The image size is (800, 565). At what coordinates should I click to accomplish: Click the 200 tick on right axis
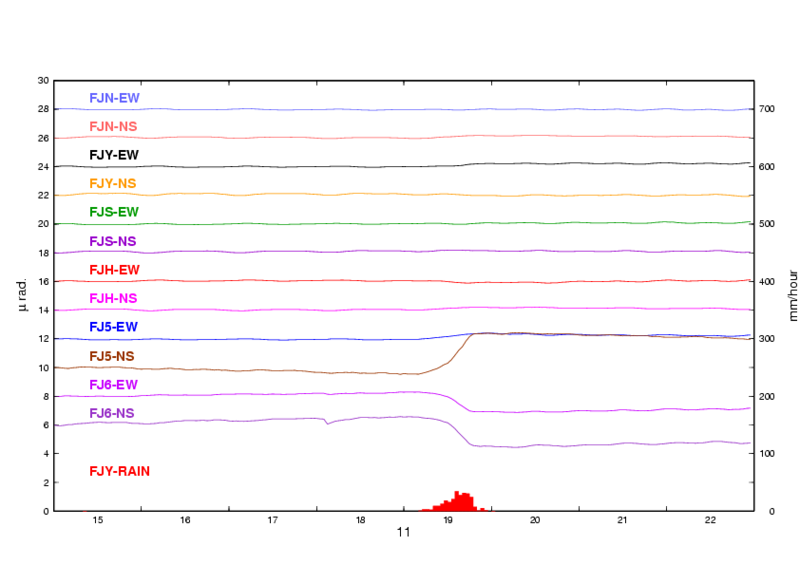(767, 397)
